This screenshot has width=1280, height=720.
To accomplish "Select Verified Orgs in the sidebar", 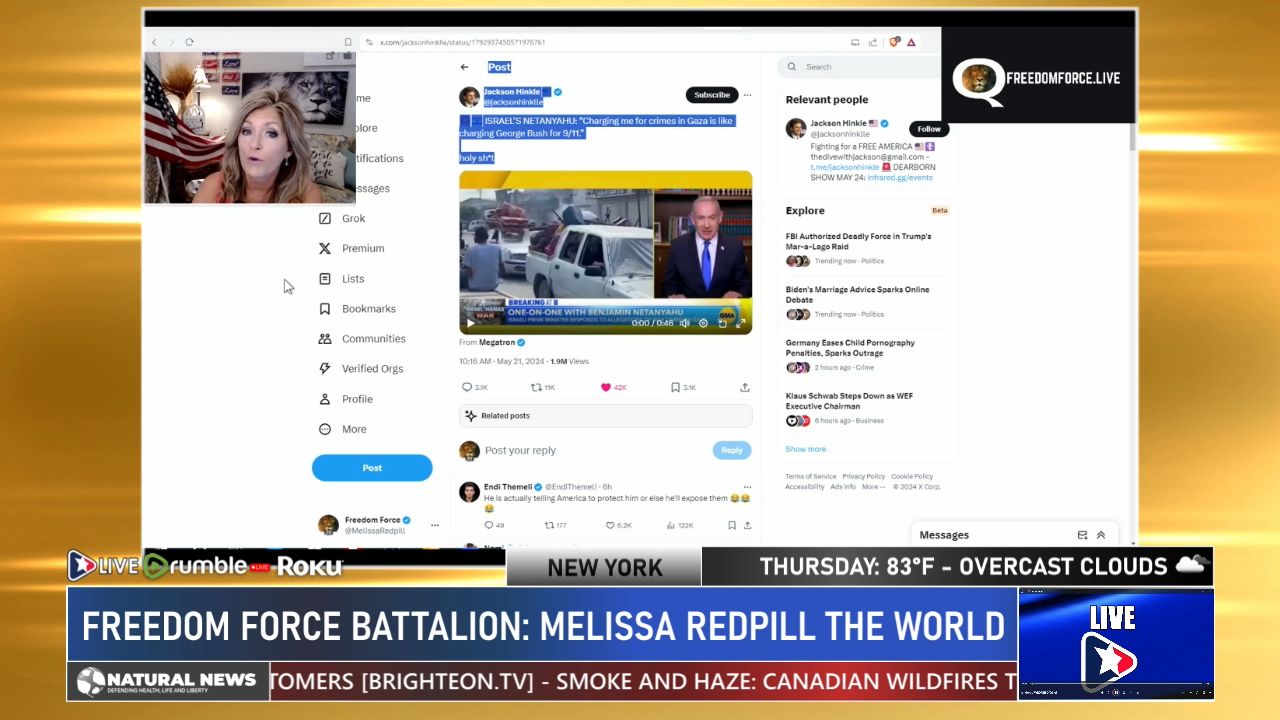I will pos(372,369).
